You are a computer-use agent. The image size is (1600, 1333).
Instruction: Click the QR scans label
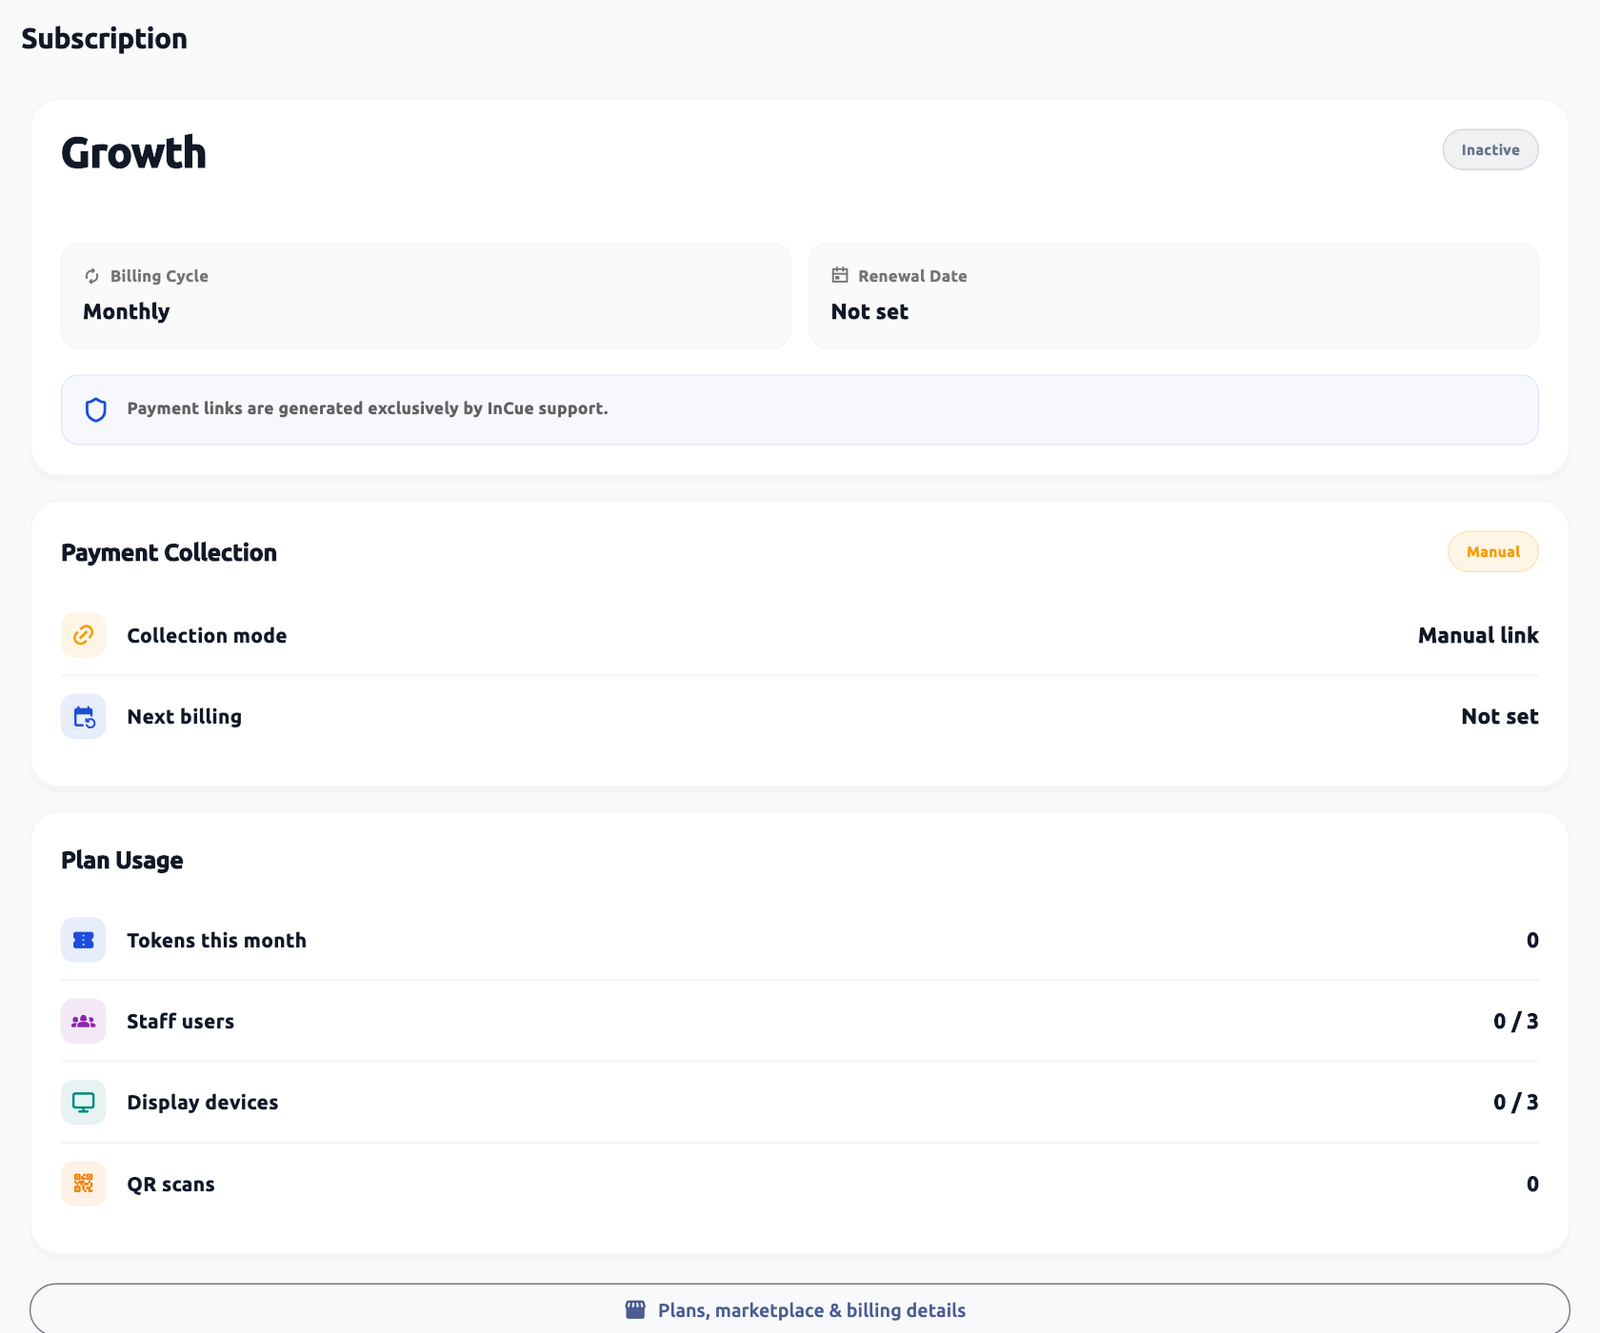point(171,1184)
